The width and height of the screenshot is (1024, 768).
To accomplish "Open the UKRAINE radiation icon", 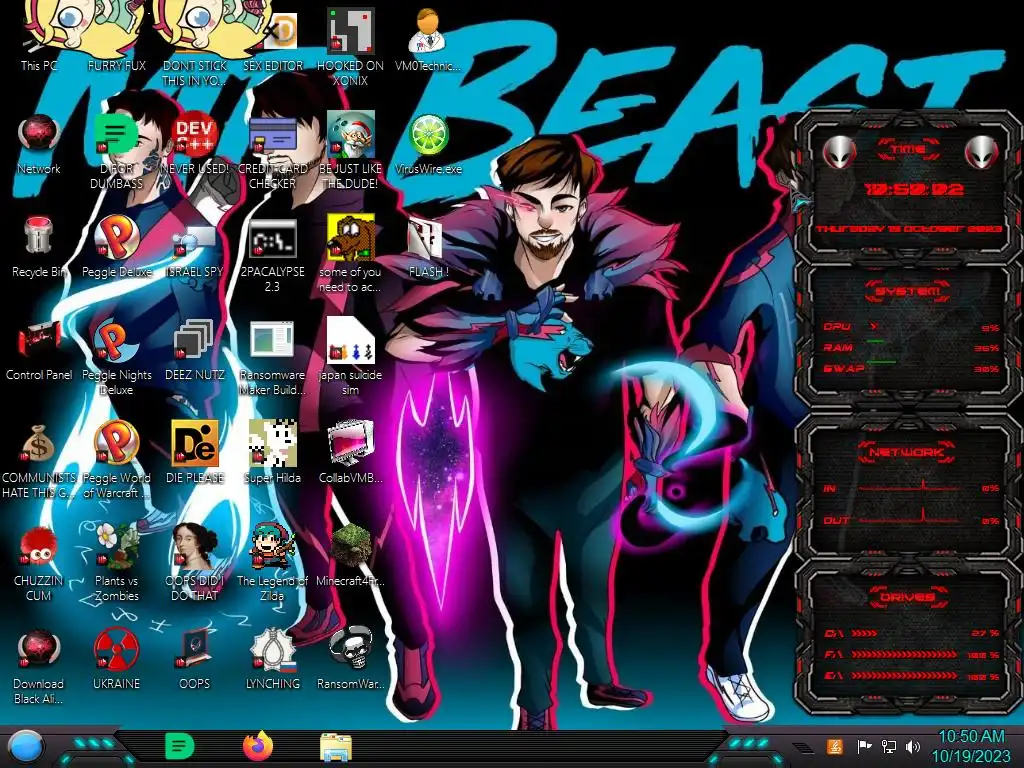I will click(x=117, y=660).
